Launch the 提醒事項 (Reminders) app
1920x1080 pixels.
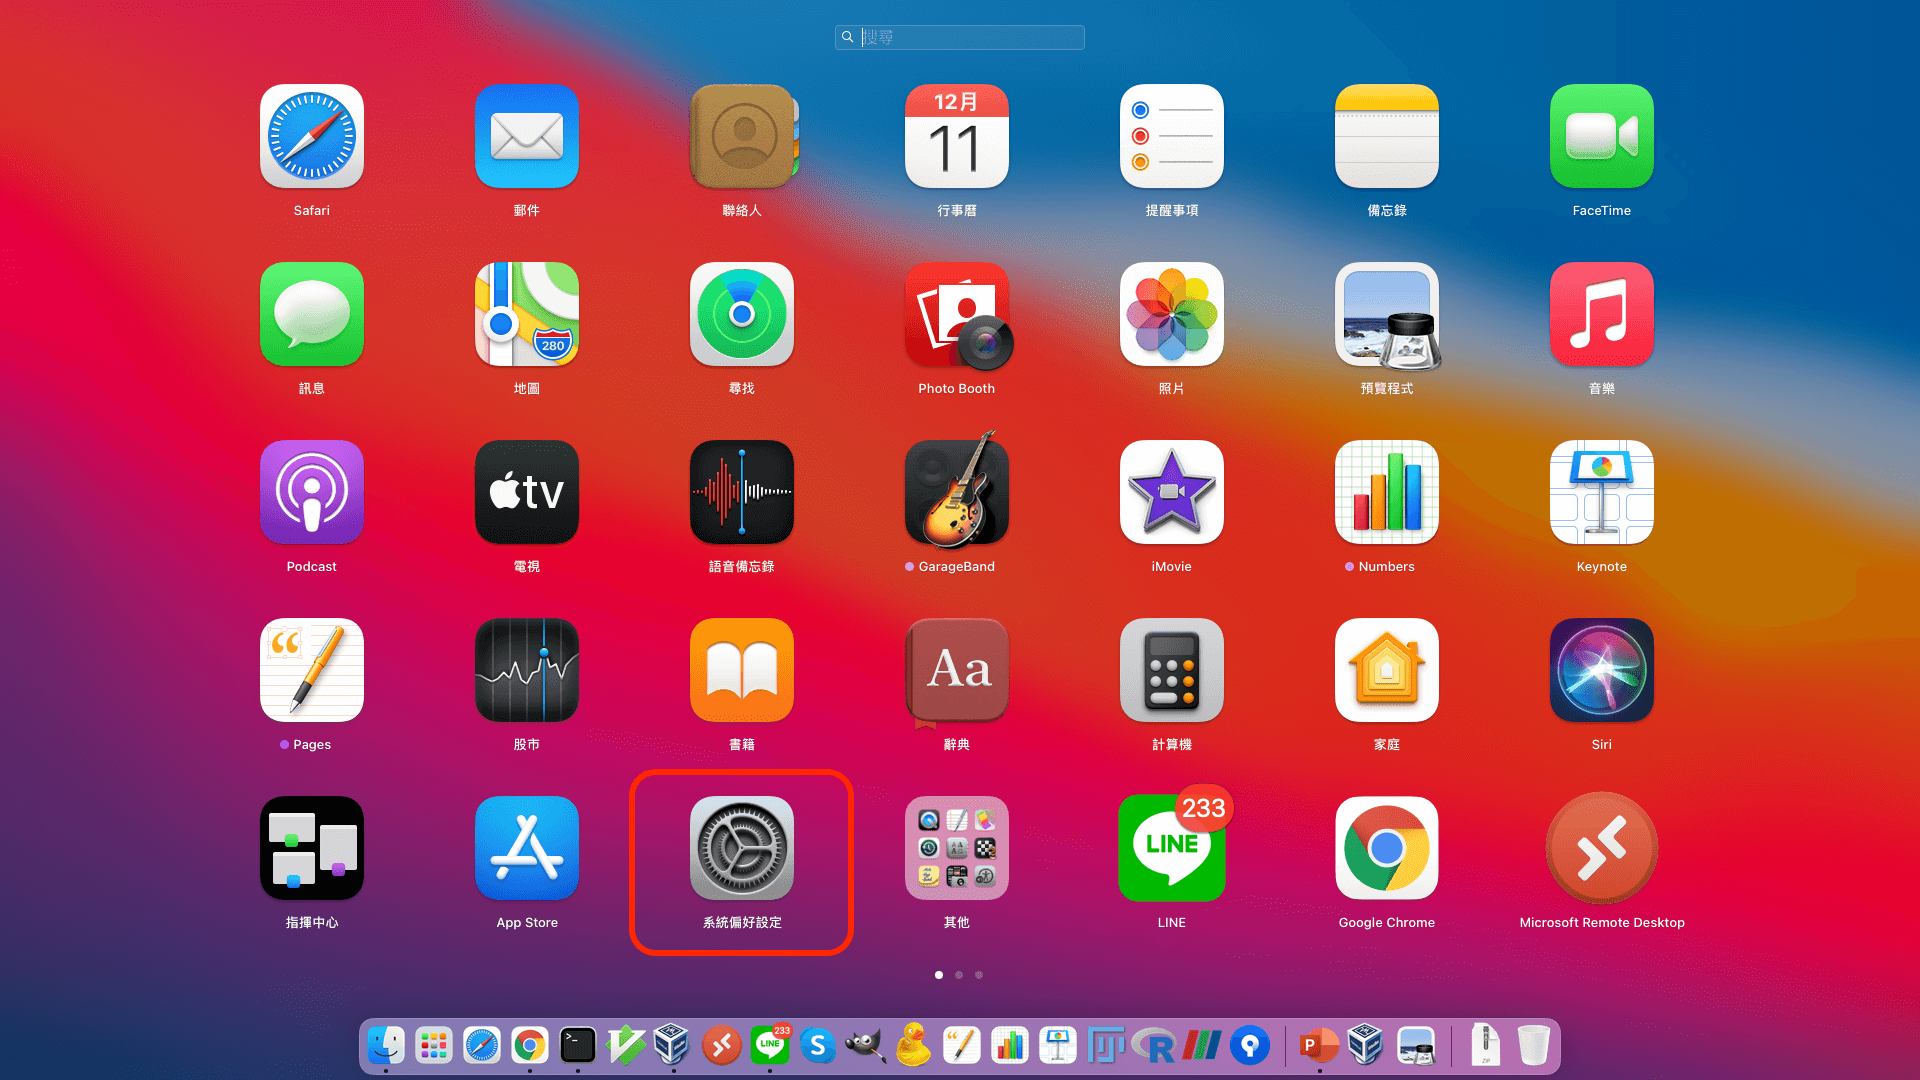click(x=1172, y=136)
